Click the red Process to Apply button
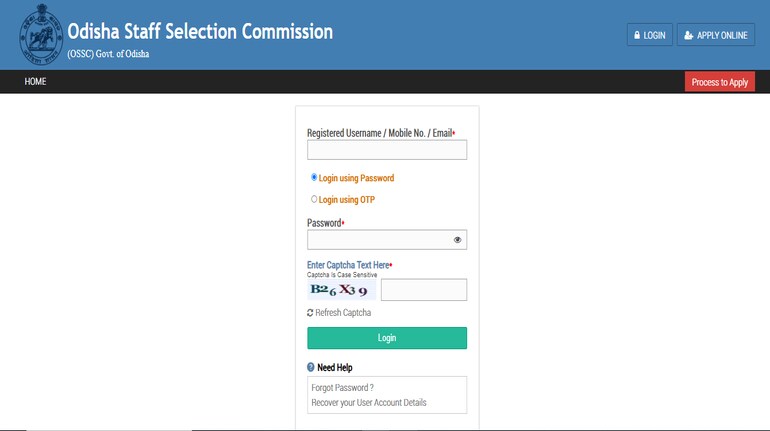770x431 pixels. (719, 82)
